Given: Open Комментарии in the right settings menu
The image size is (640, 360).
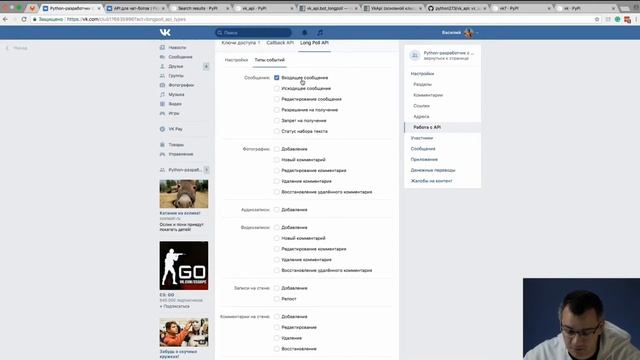Looking at the screenshot, I should point(428,95).
